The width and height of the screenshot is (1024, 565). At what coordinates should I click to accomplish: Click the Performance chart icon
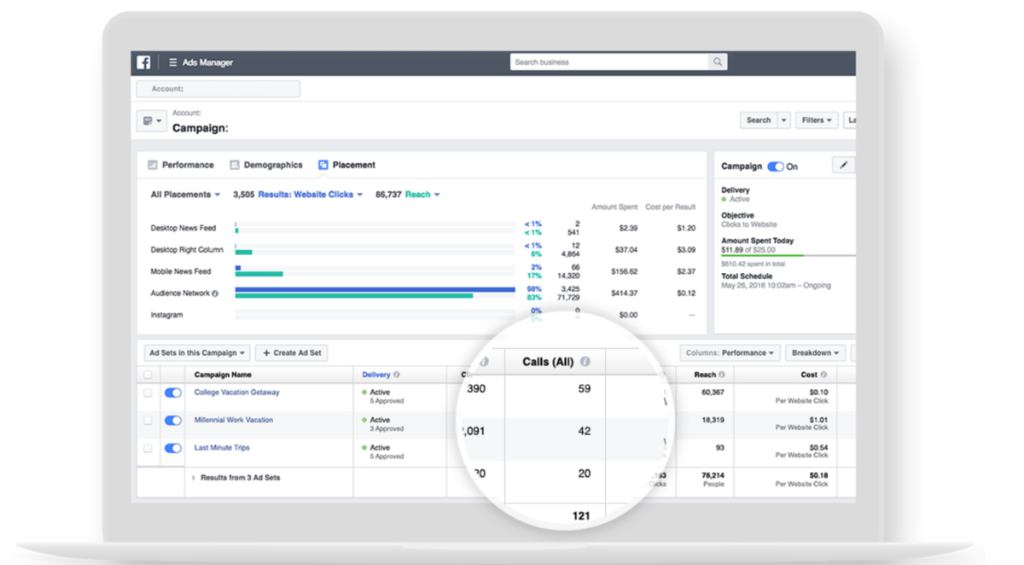click(152, 165)
